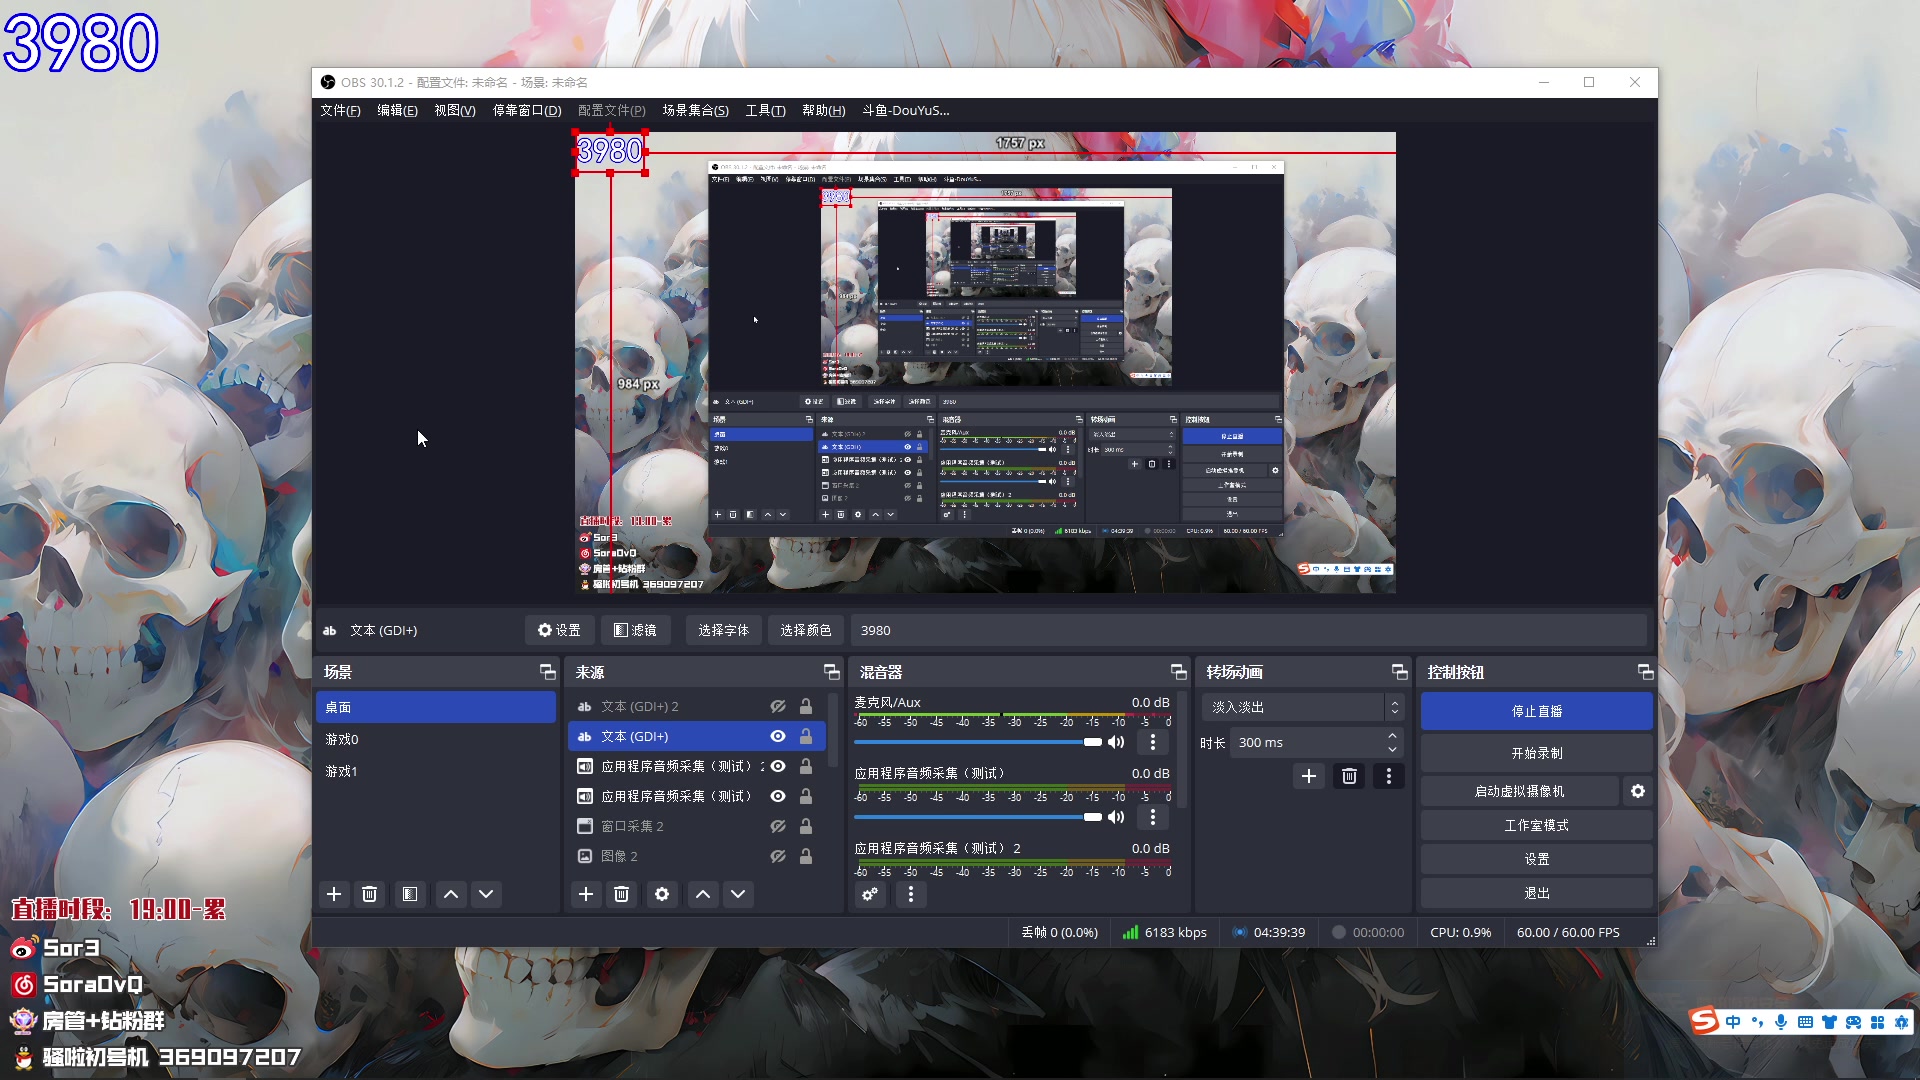Click 开始录制 button
The width and height of the screenshot is (1920, 1080).
[1536, 753]
